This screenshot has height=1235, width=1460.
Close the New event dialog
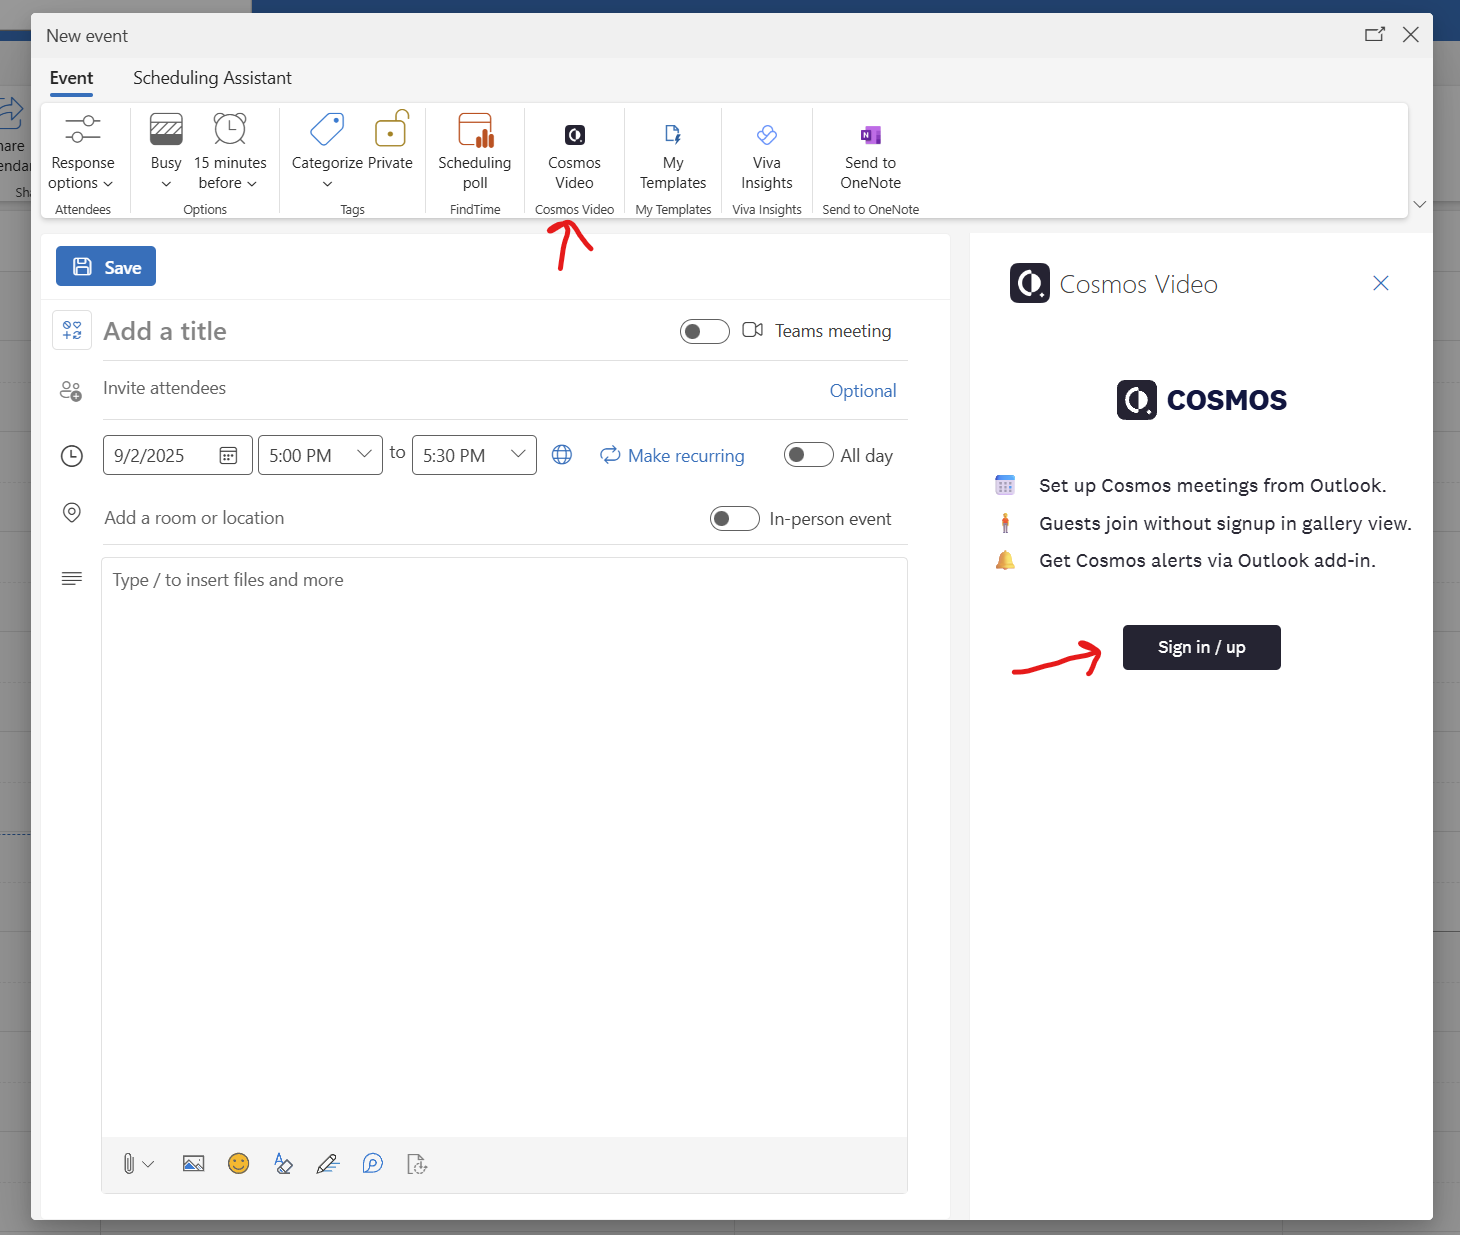pyautogui.click(x=1411, y=34)
